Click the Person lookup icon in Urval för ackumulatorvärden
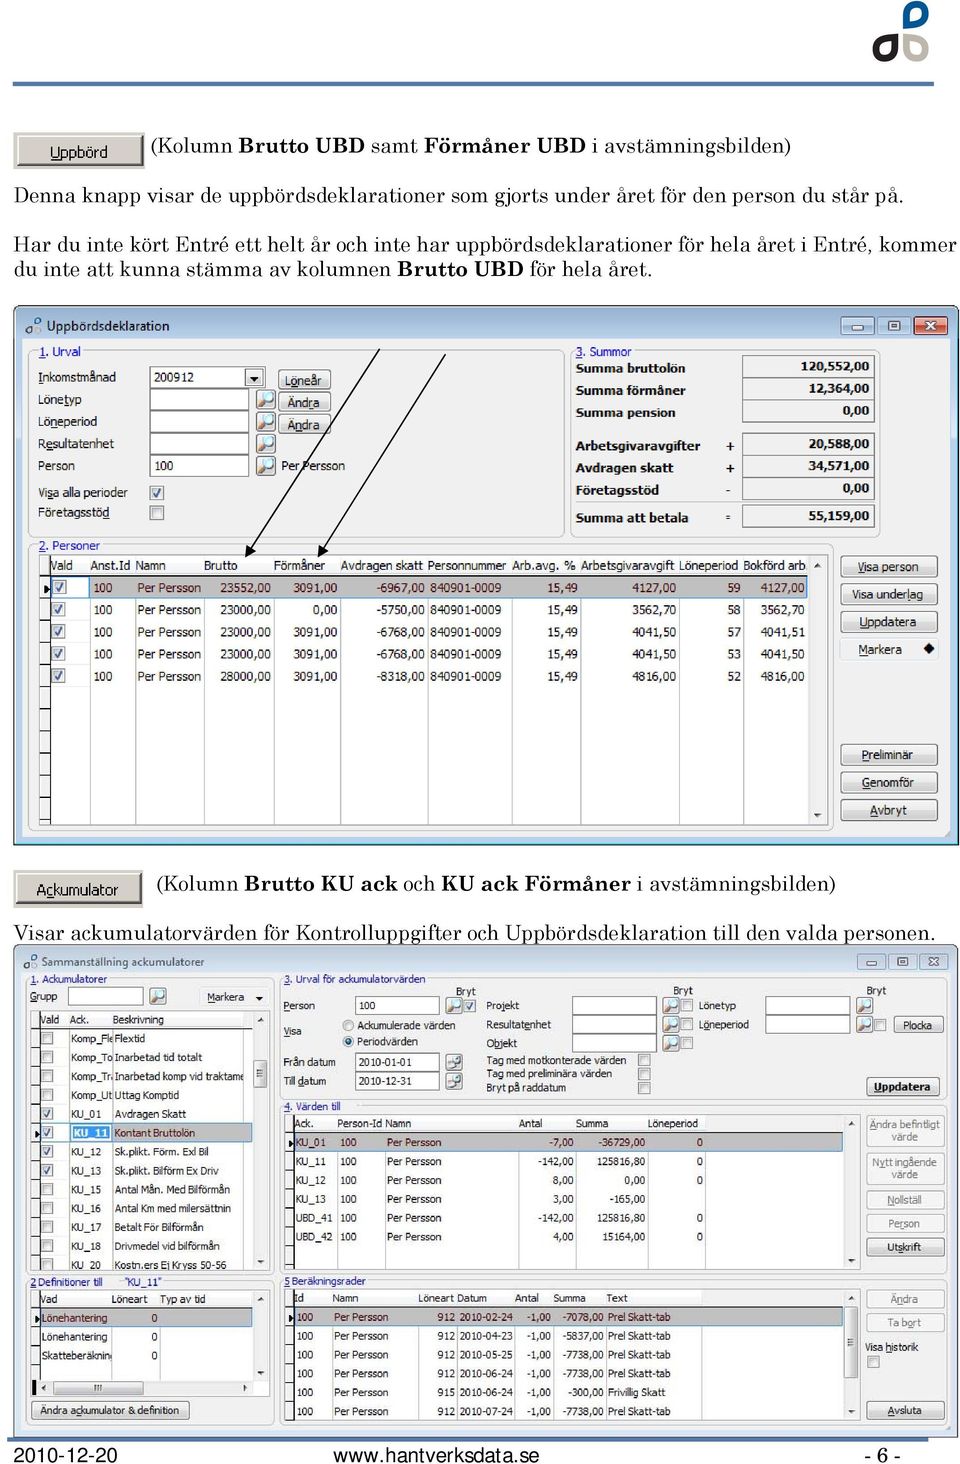The height and width of the screenshot is (1464, 960). pyautogui.click(x=454, y=1005)
